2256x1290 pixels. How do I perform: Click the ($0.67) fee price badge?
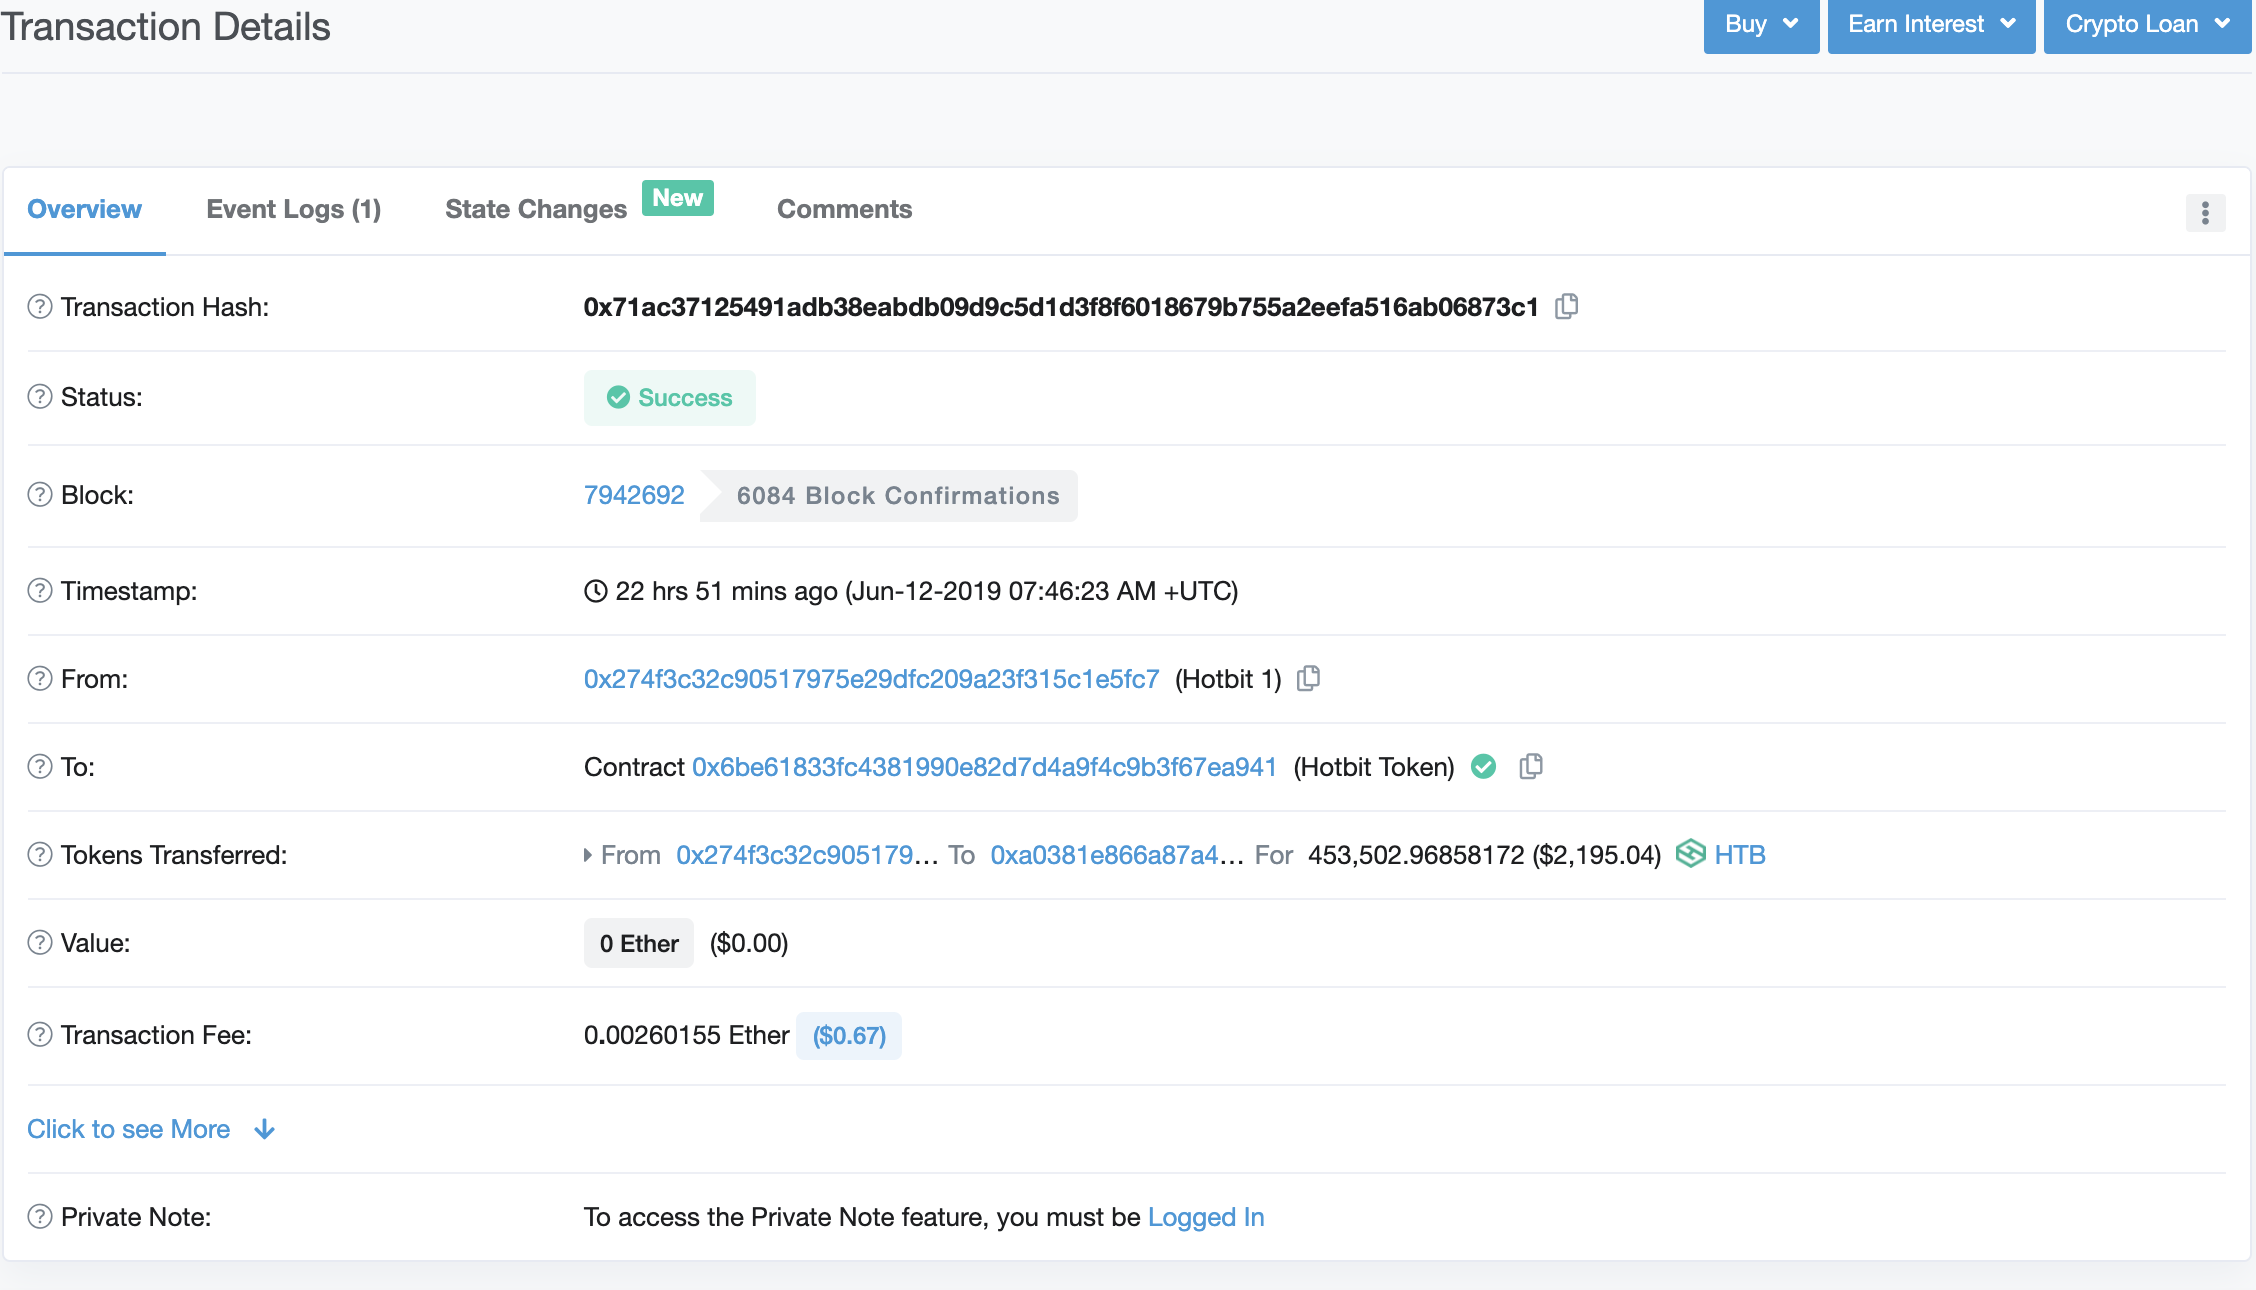[849, 1035]
